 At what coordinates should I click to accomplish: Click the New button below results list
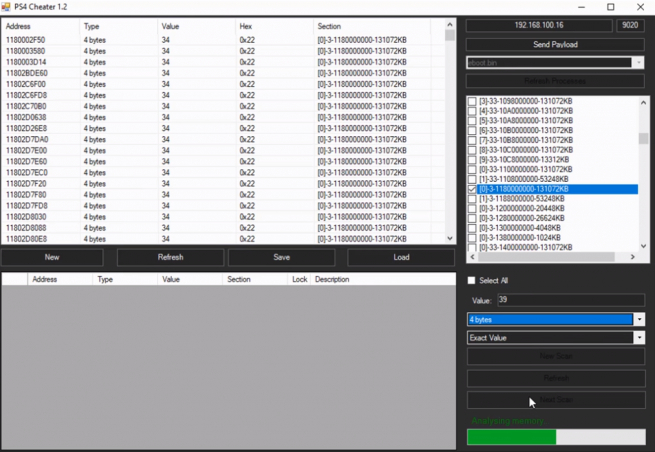coord(52,257)
